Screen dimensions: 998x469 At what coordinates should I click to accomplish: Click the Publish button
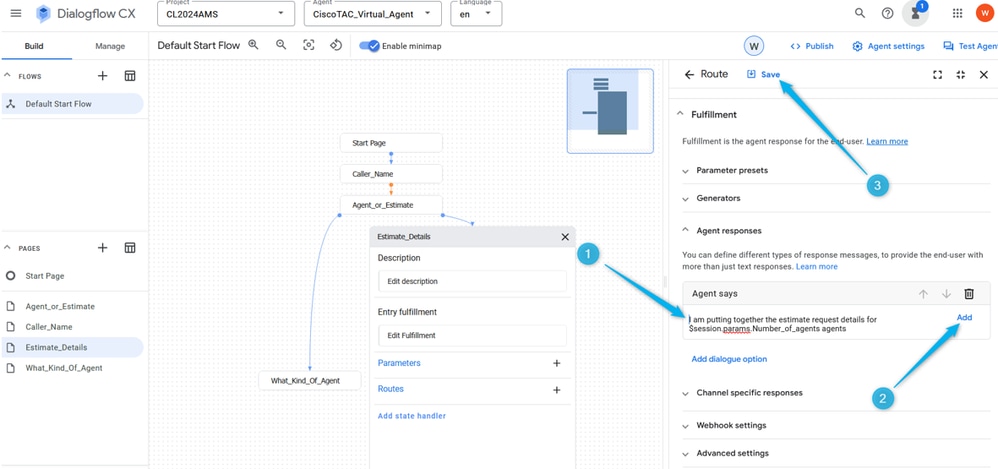812,46
